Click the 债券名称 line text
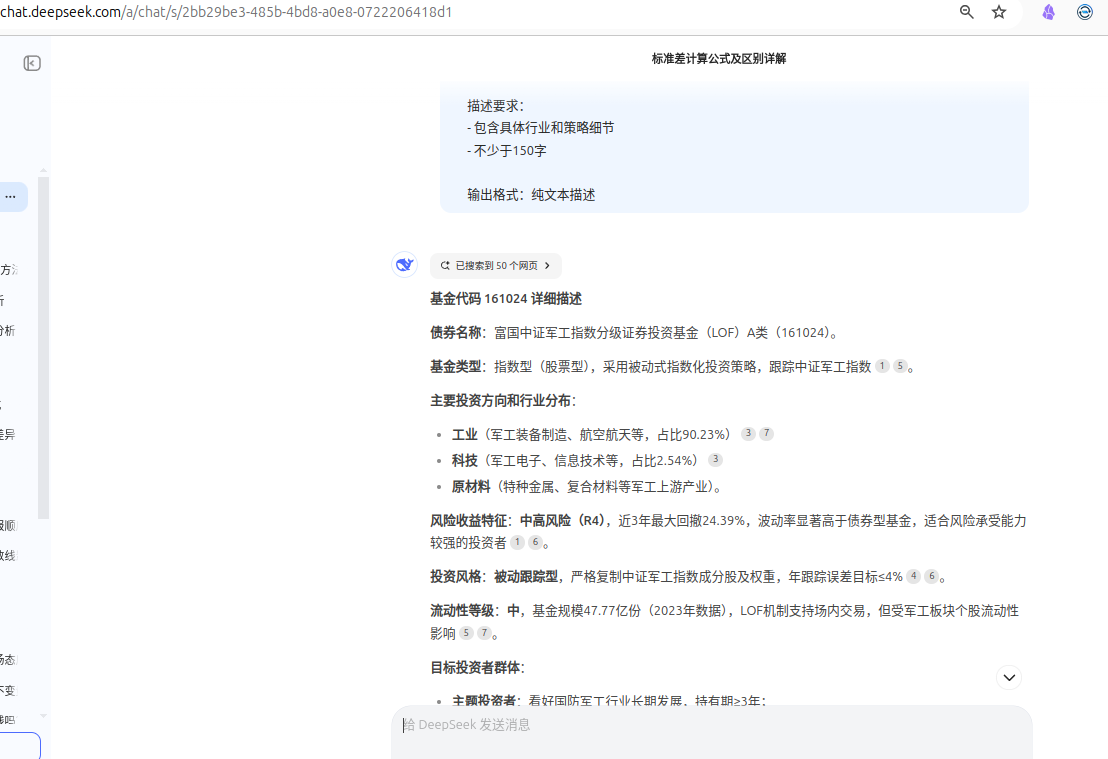Screen dimensions: 1108x759 (x=636, y=333)
